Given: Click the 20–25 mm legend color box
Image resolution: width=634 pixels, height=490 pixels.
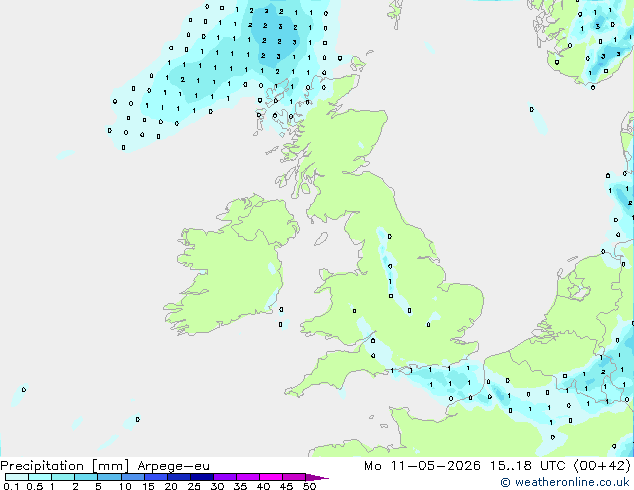Looking at the screenshot, I should [x=178, y=477].
